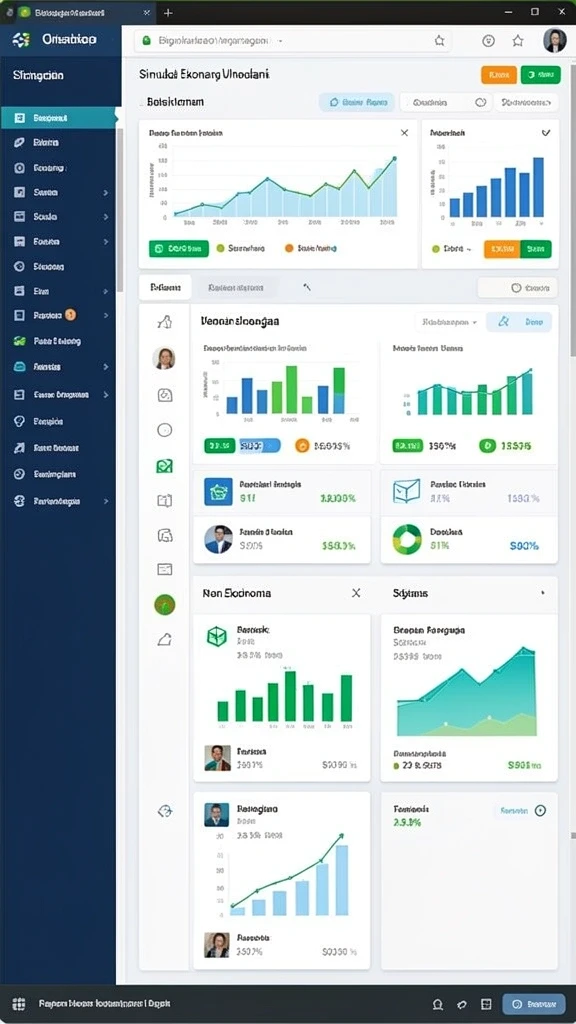
Task: Click the orange button in the page header
Action: click(499, 75)
